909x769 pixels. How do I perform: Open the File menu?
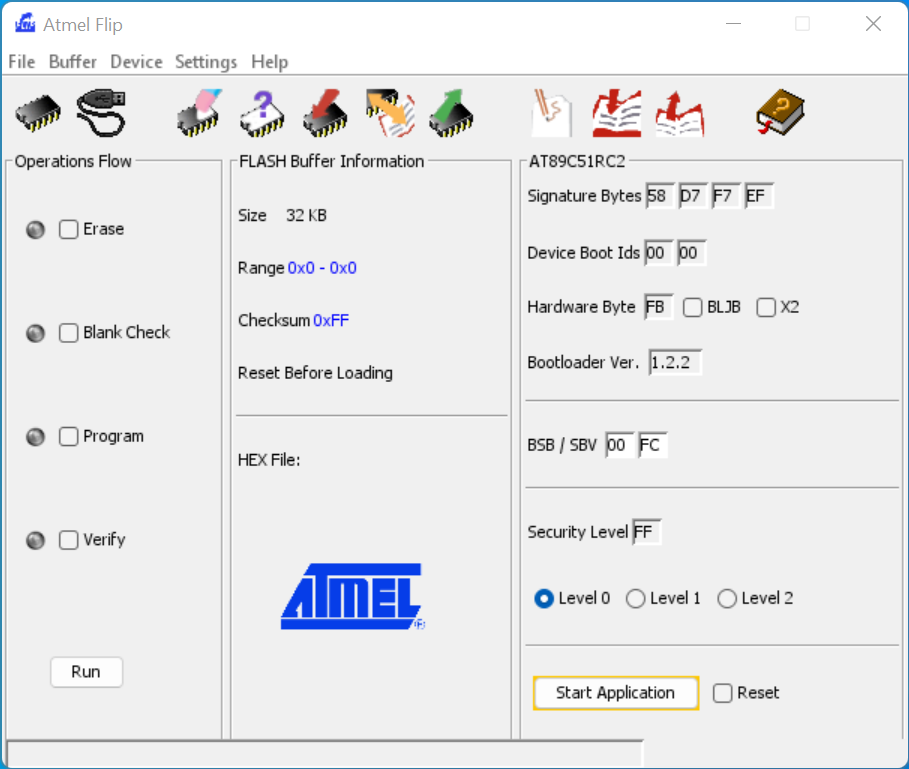point(21,61)
